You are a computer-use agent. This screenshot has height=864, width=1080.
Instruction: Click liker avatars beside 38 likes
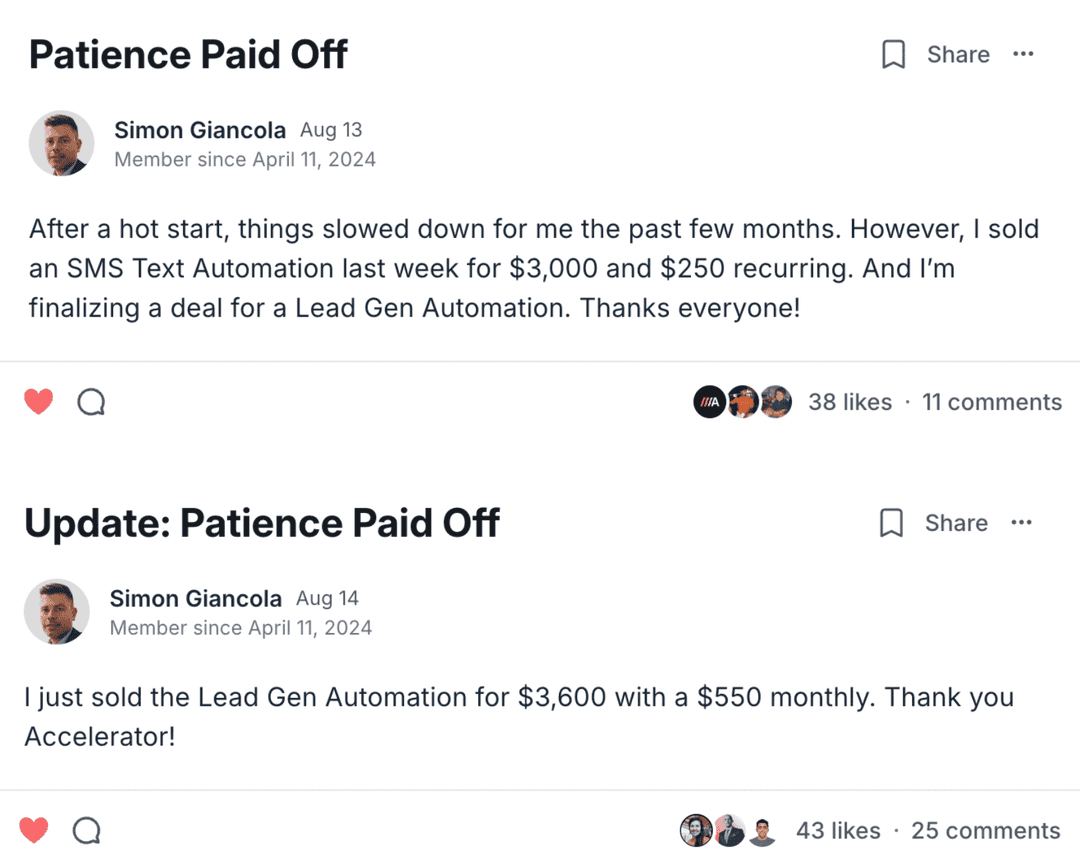(x=742, y=402)
